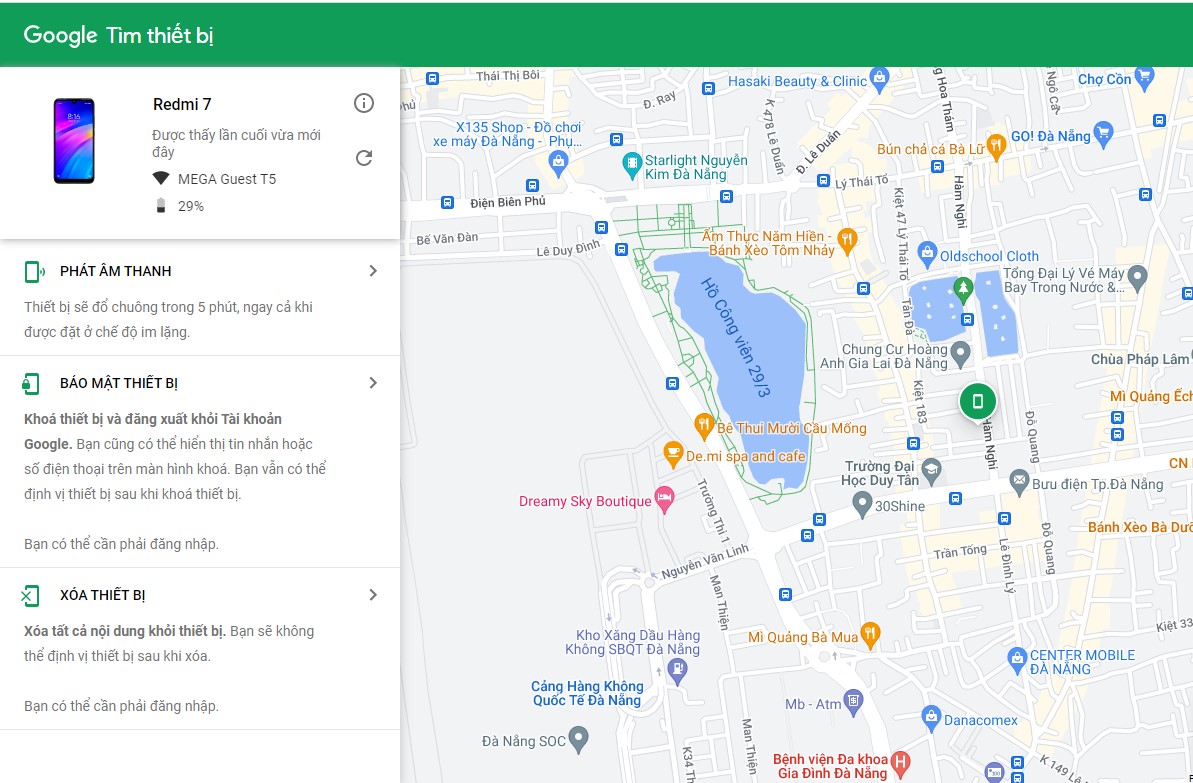Click the Bê Thui Mười Cầu Mống restaurant pin
This screenshot has height=783, width=1193.
coord(705,425)
